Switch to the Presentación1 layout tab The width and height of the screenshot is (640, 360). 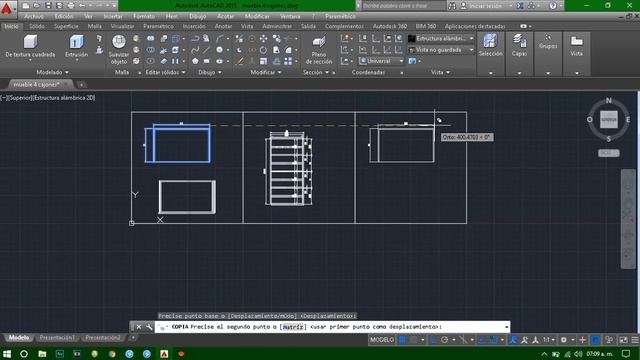[57, 338]
